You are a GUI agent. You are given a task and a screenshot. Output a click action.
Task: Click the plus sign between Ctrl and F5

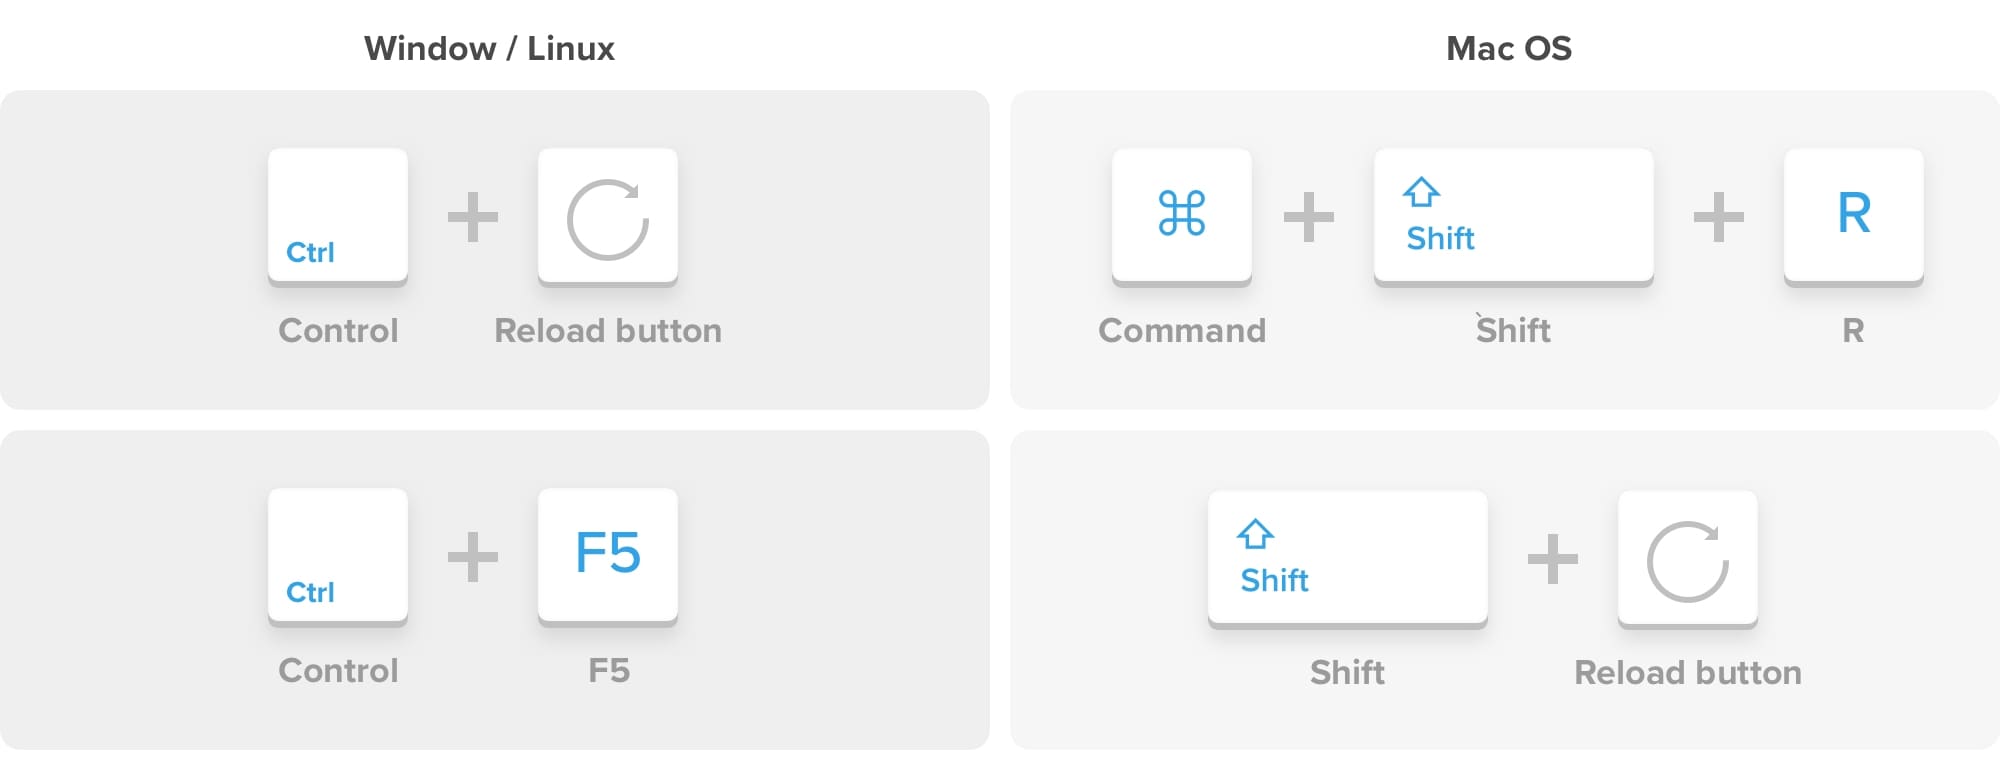[x=472, y=557]
